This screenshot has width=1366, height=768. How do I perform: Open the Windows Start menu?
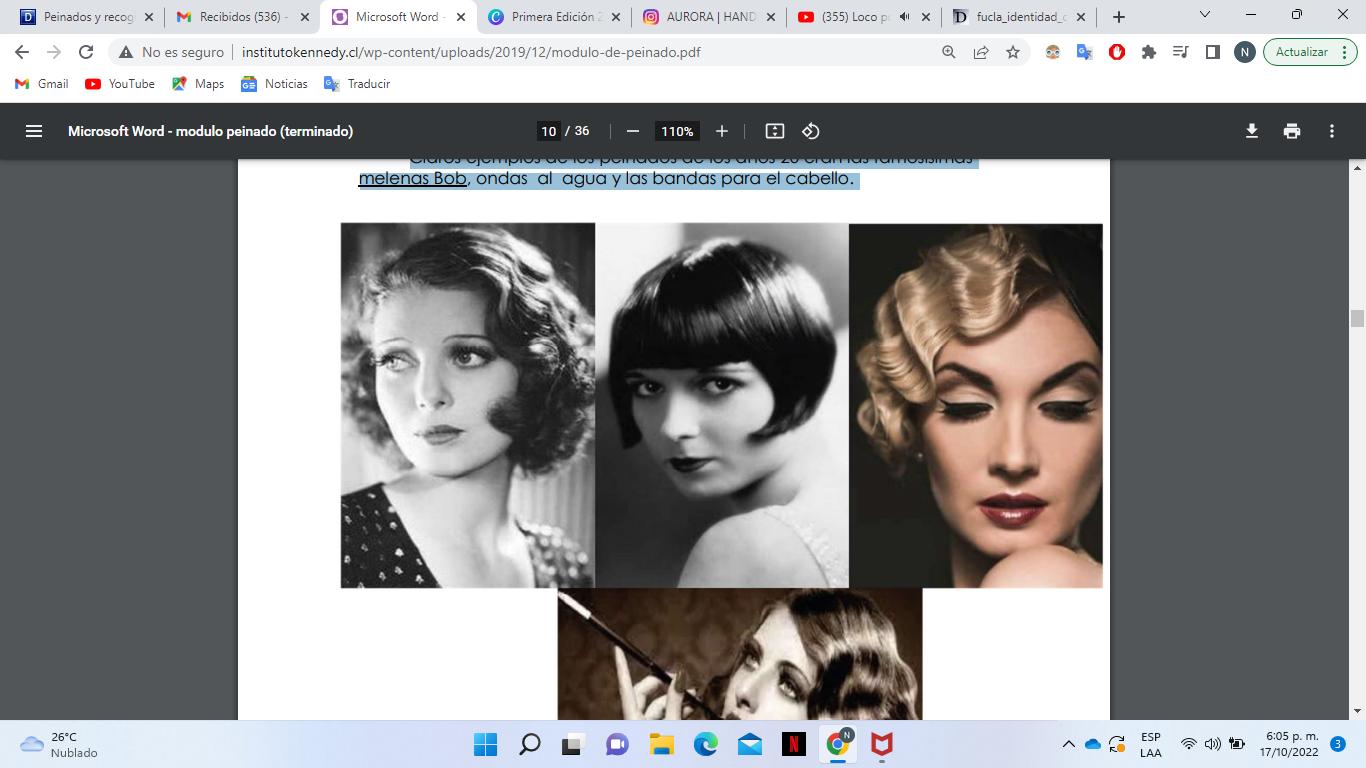coord(485,744)
